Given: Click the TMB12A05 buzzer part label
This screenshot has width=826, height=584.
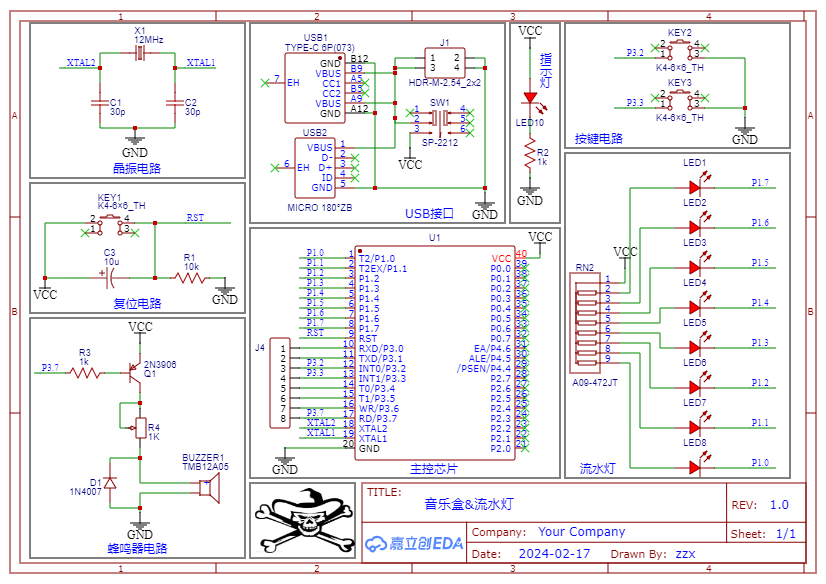Looking at the screenshot, I should click(x=205, y=467).
